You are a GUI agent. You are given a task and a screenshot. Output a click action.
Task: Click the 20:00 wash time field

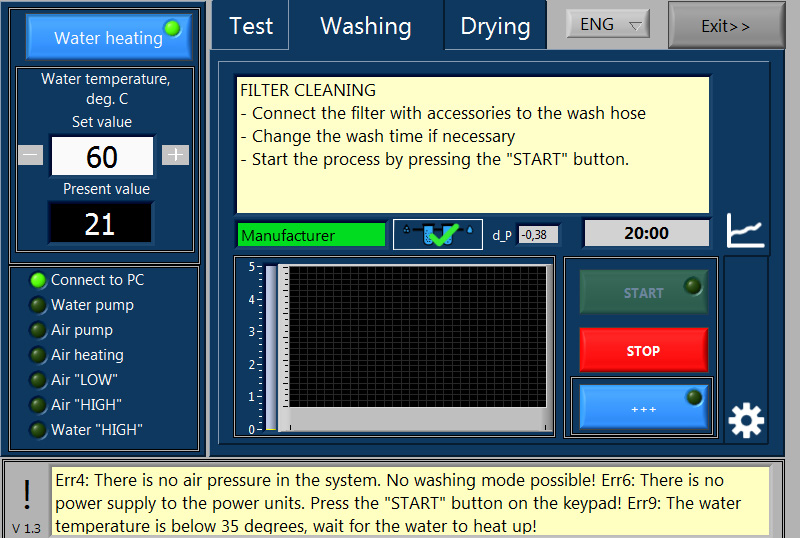(x=646, y=233)
